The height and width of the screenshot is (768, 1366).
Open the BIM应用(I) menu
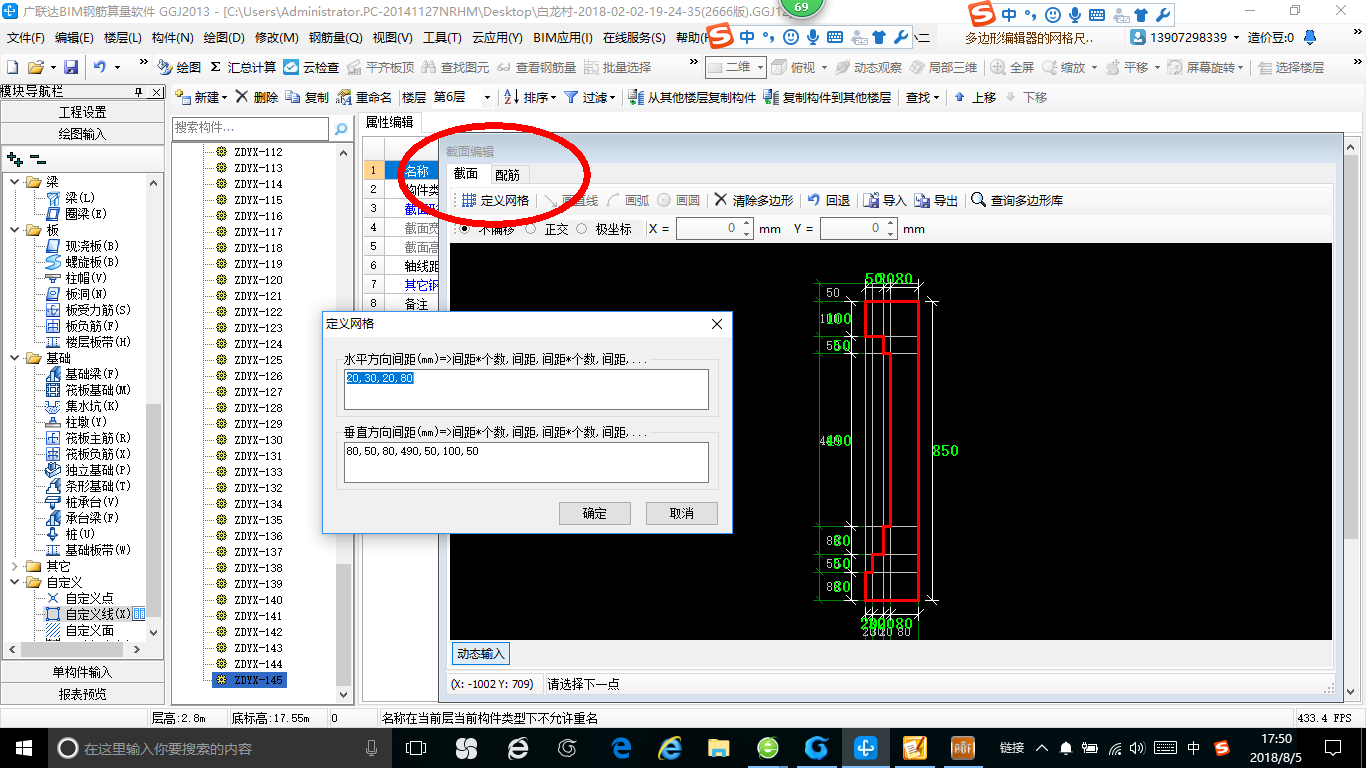coord(563,37)
